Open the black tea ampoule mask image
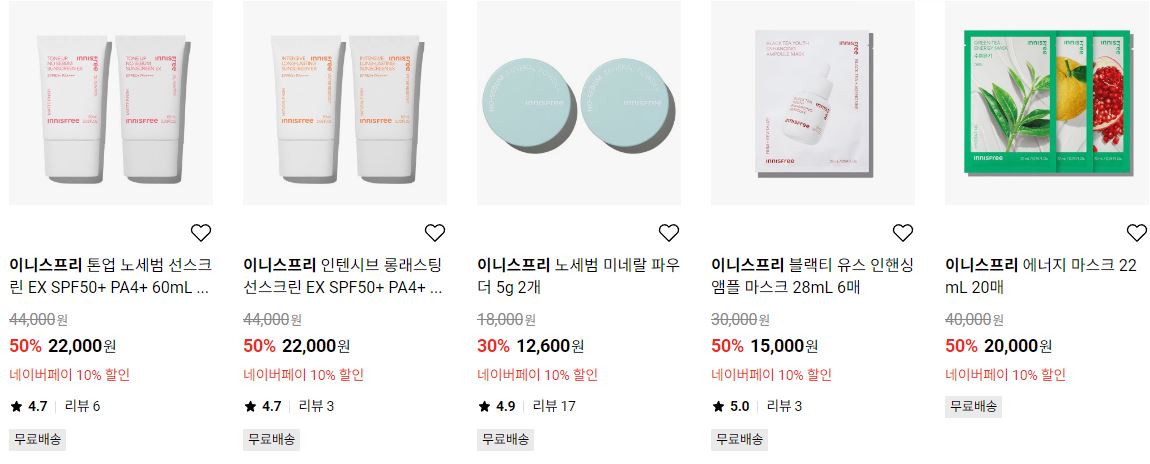1150x464 pixels. [813, 103]
